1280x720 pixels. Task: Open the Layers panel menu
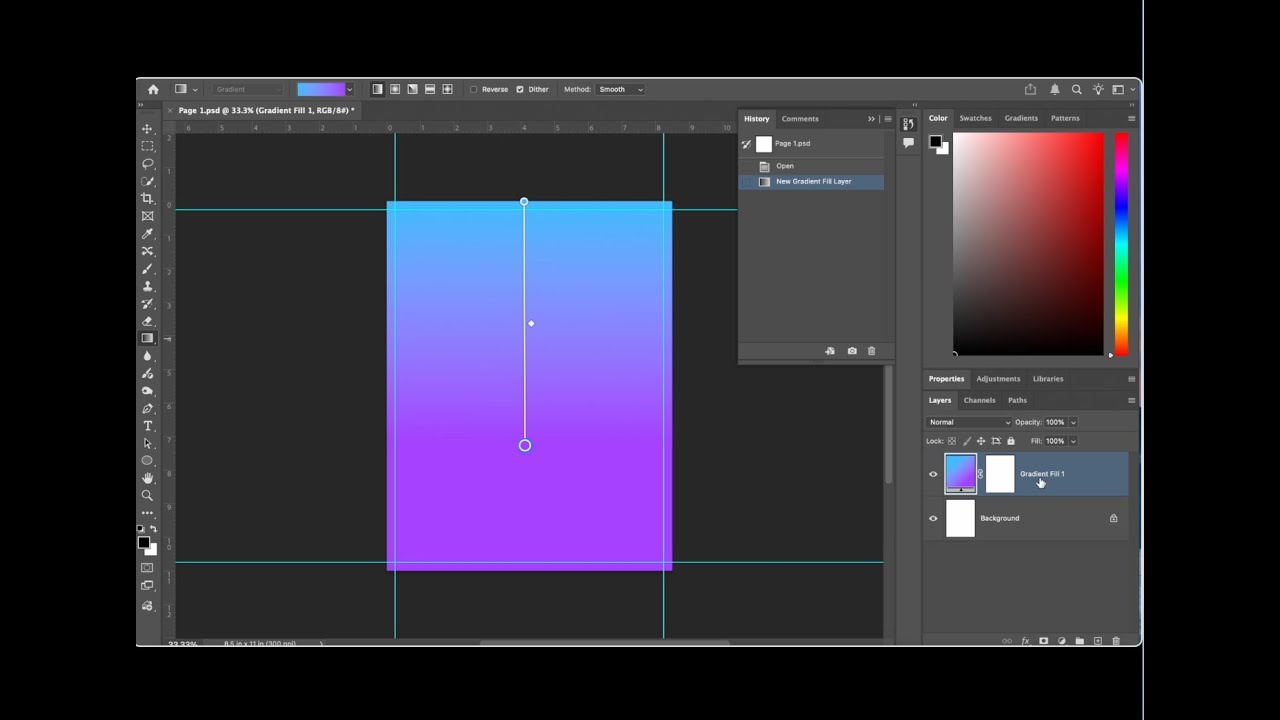pos(1131,400)
